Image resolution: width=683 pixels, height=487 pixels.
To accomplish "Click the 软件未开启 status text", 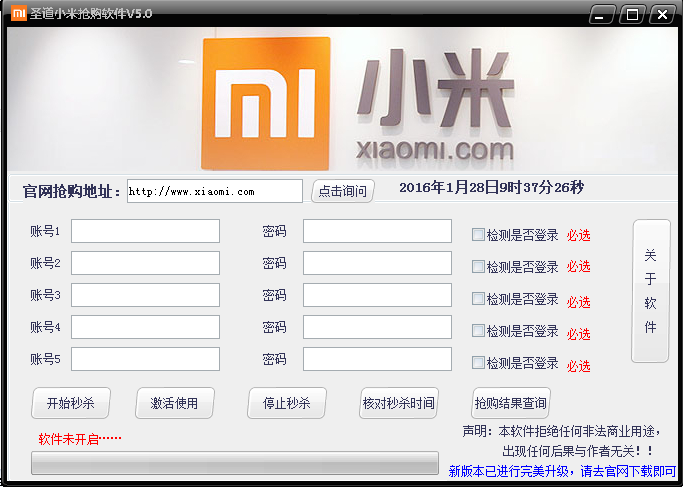I will click(80, 439).
